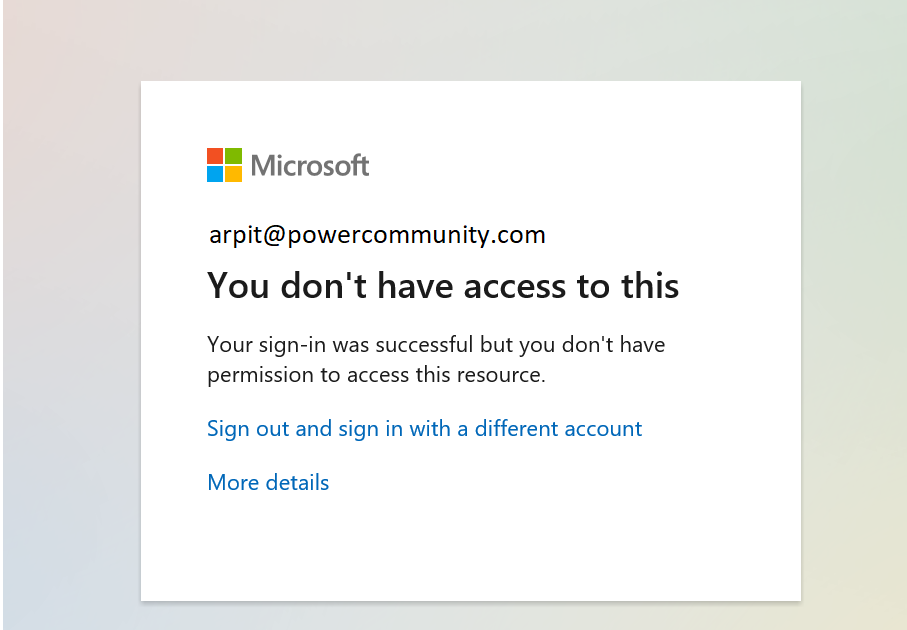907x630 pixels.
Task: Click the gray Microsoft wordmark text
Action: pos(310,165)
